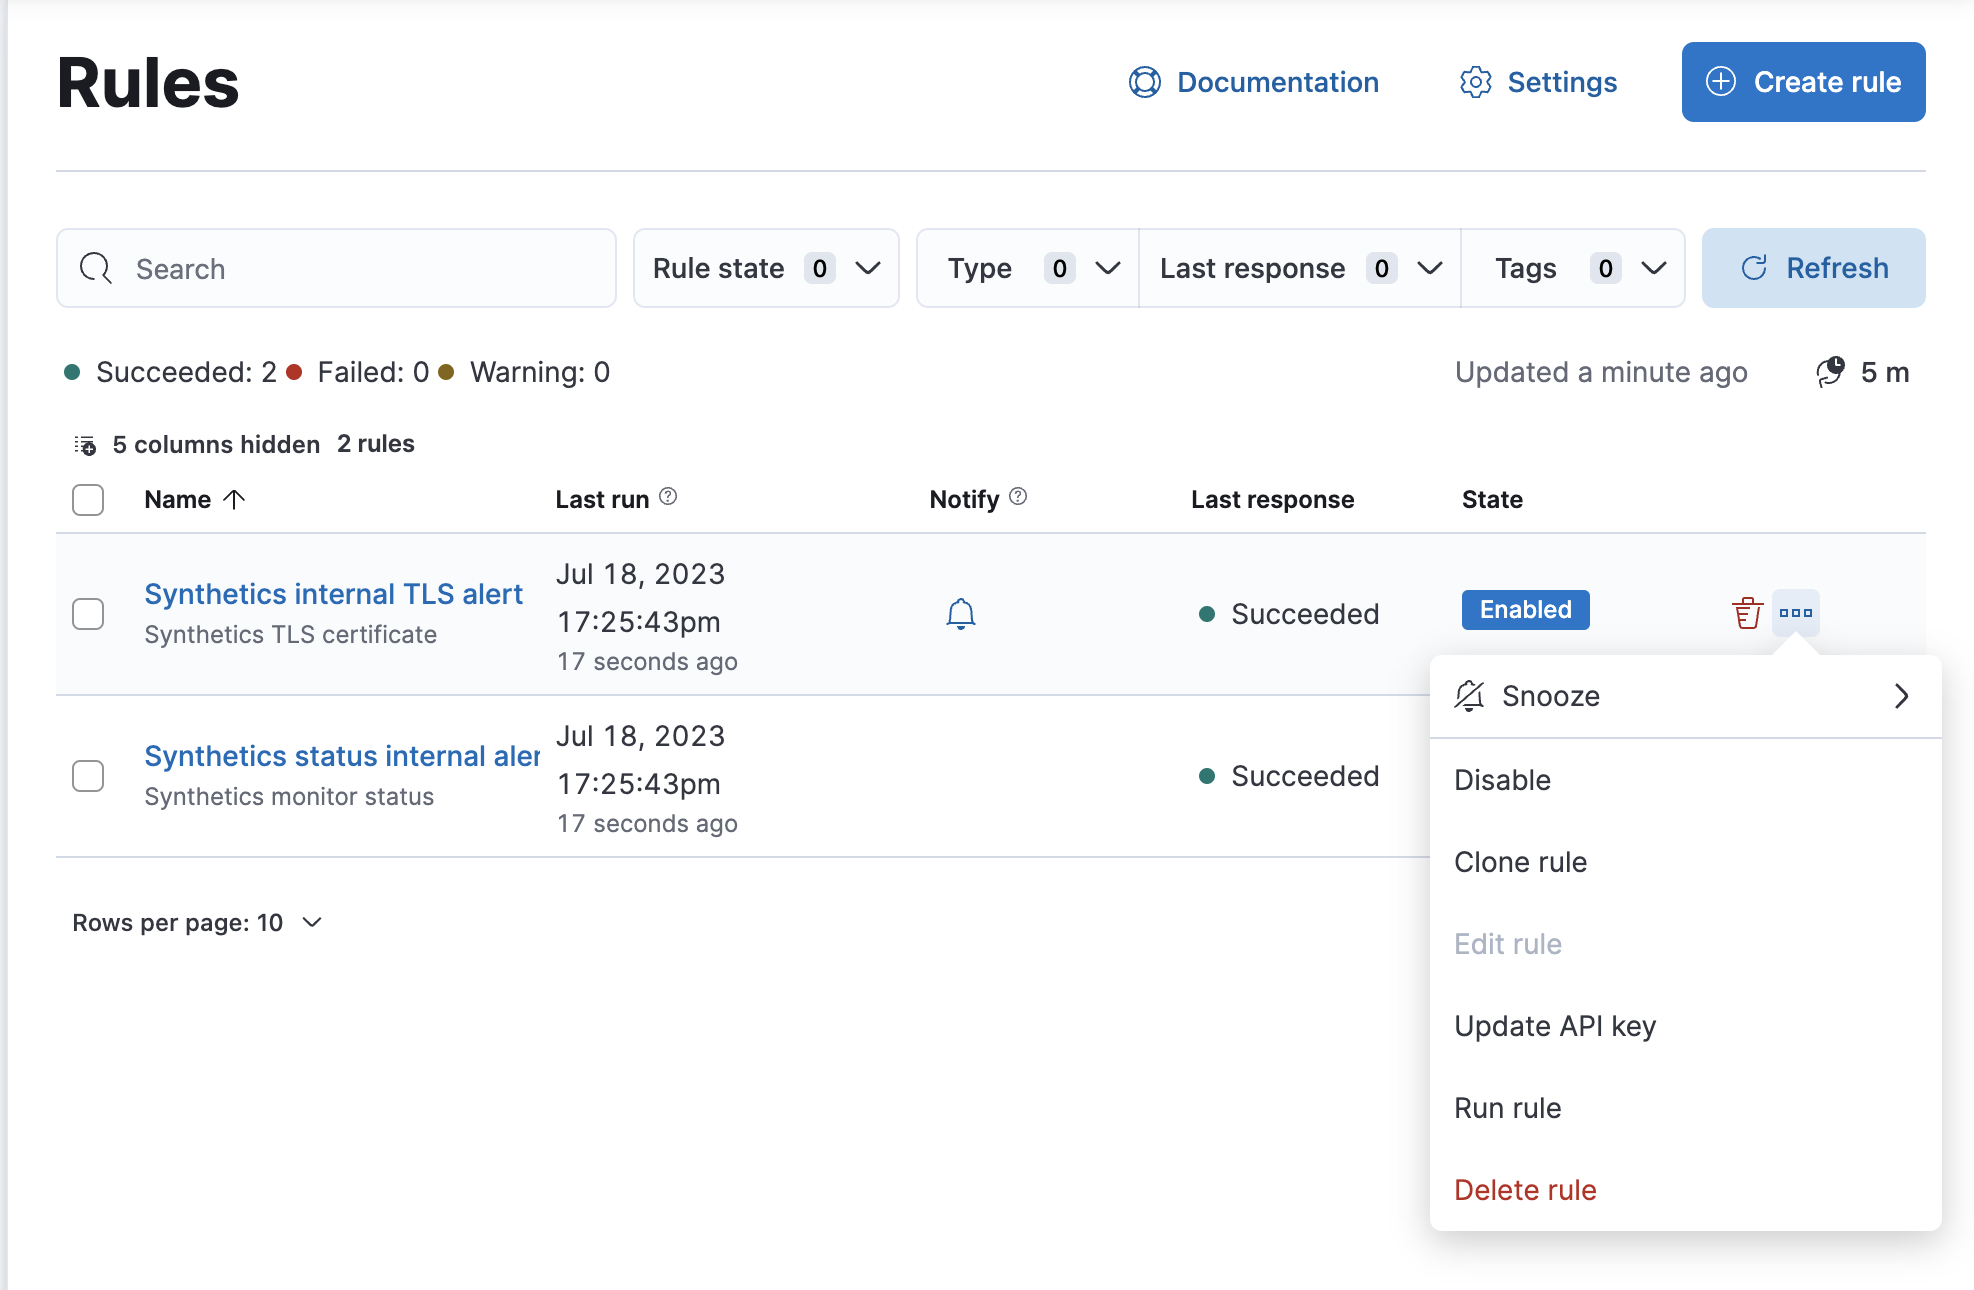
Task: Click the auto-refresh interval clock icon
Action: [x=1830, y=372]
